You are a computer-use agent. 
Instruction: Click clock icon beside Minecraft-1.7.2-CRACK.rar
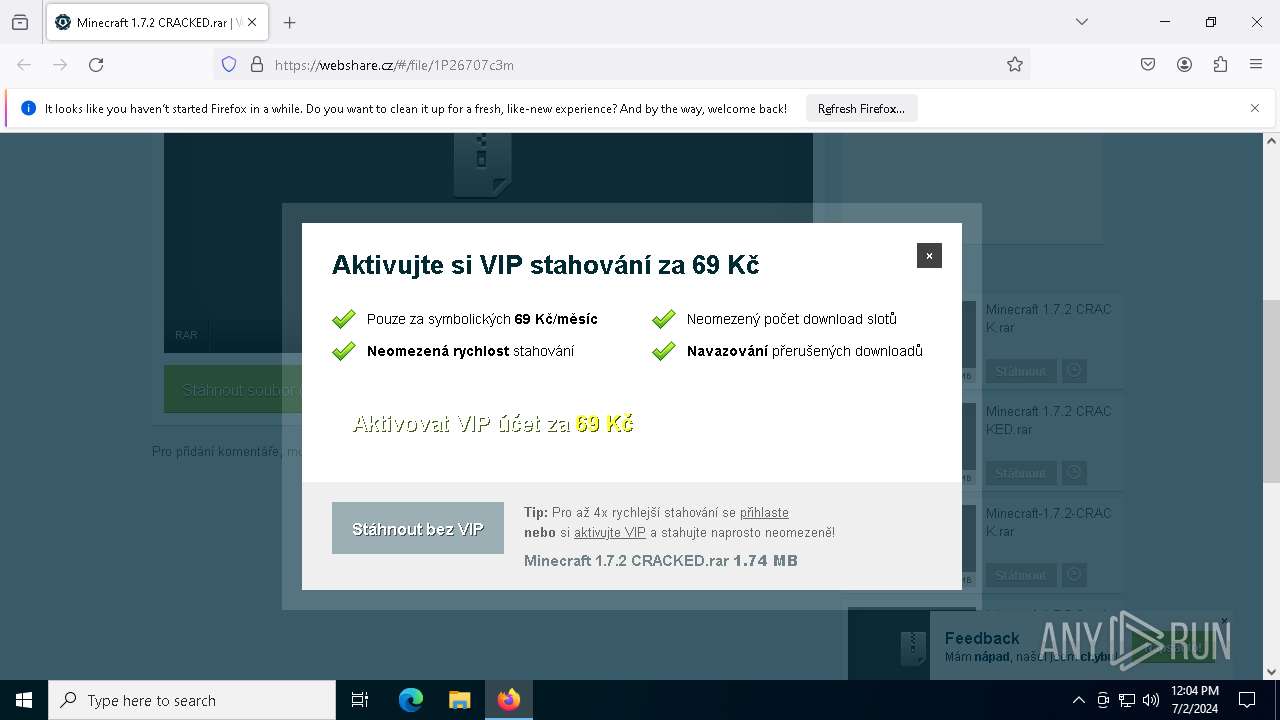tap(1074, 575)
